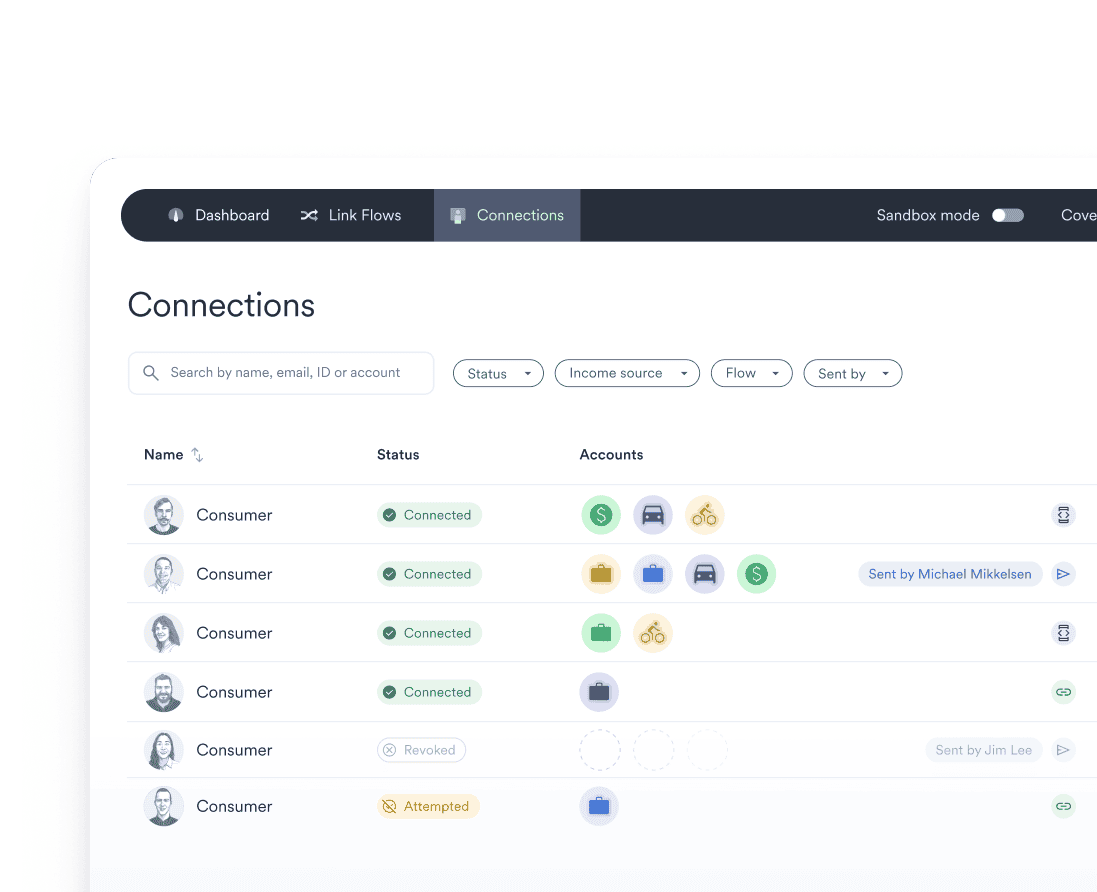Click the green dollar account icon in first row
1097x892 pixels.
coord(601,515)
